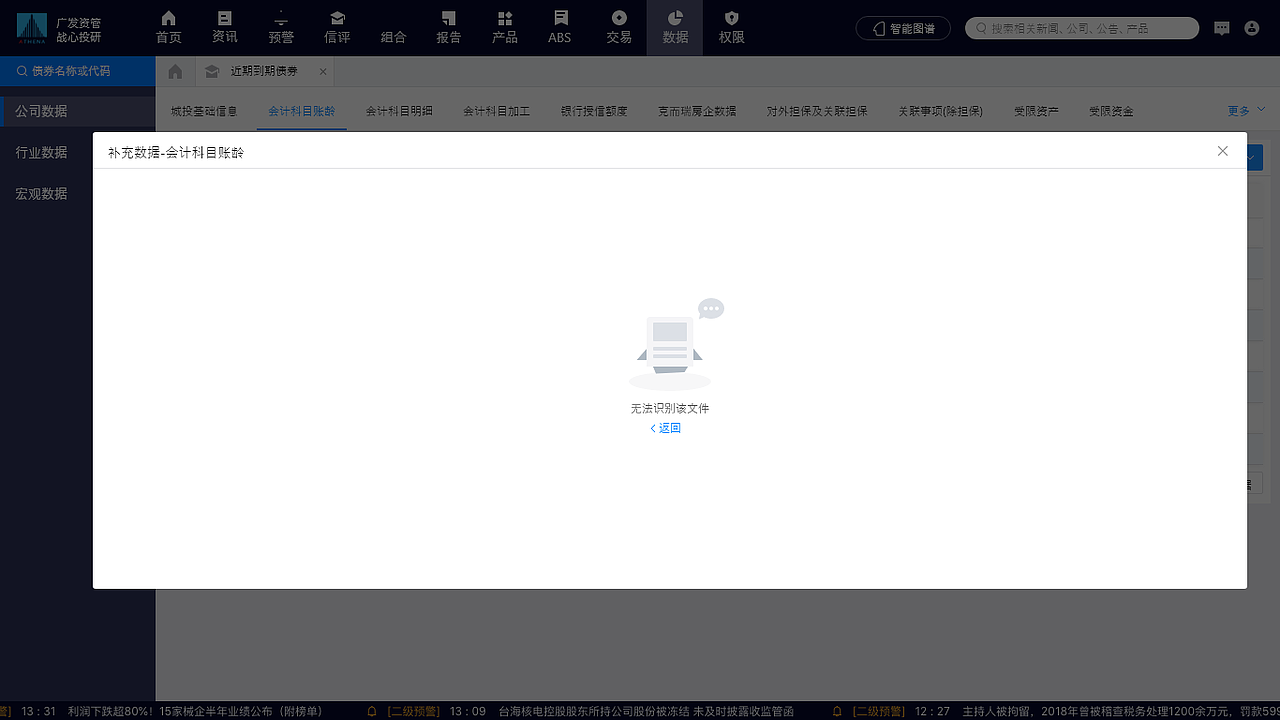Click the user account avatar icon
This screenshot has width=1280, height=720.
[1252, 28]
